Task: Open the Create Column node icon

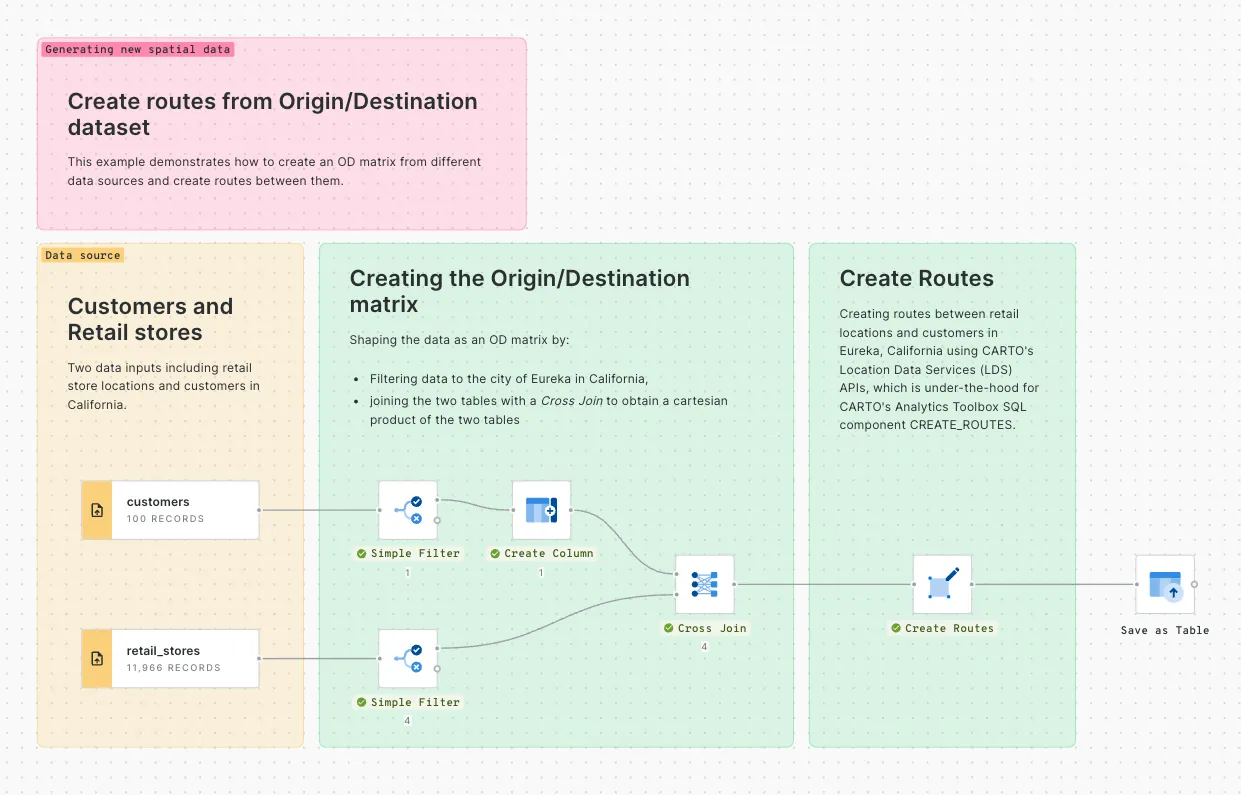Action: click(541, 510)
